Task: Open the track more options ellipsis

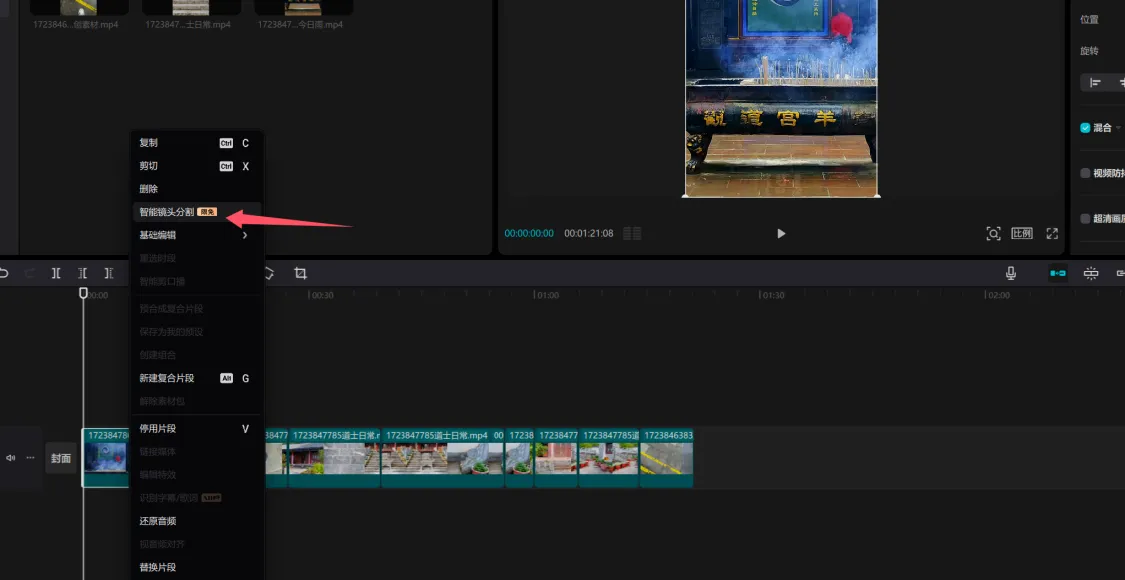Action: (x=30, y=458)
